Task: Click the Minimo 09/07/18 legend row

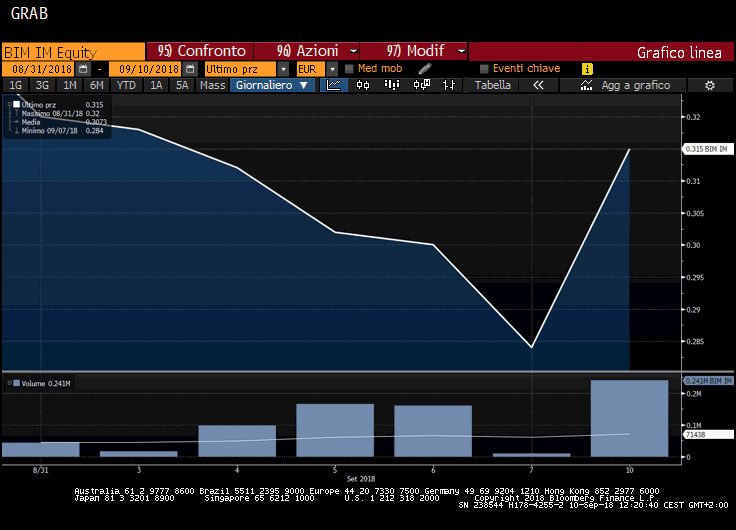Action: (60, 131)
